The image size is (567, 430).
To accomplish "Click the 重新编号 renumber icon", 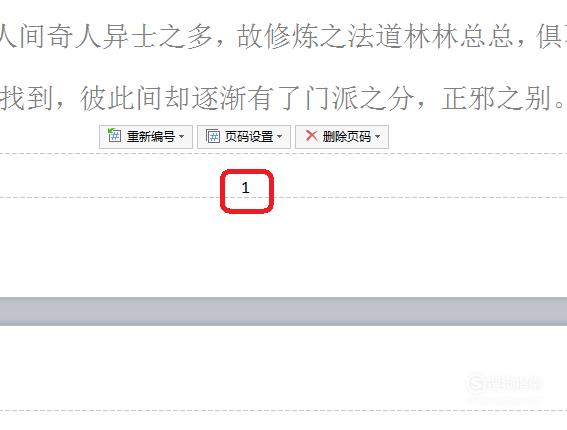I will pyautogui.click(x=115, y=136).
